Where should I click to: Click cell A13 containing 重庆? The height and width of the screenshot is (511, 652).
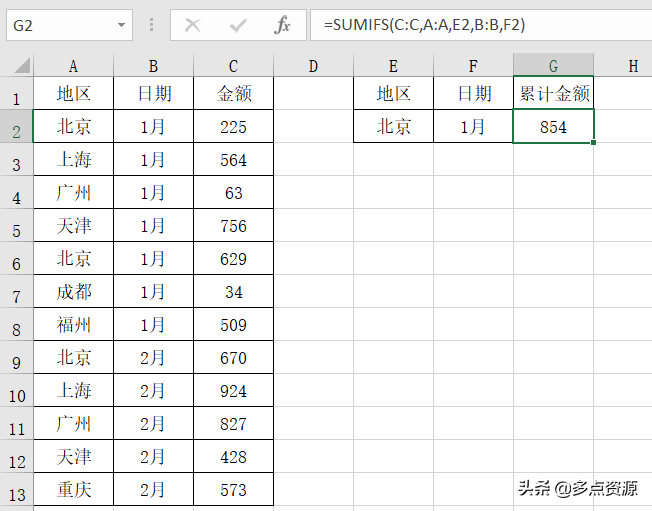point(73,489)
